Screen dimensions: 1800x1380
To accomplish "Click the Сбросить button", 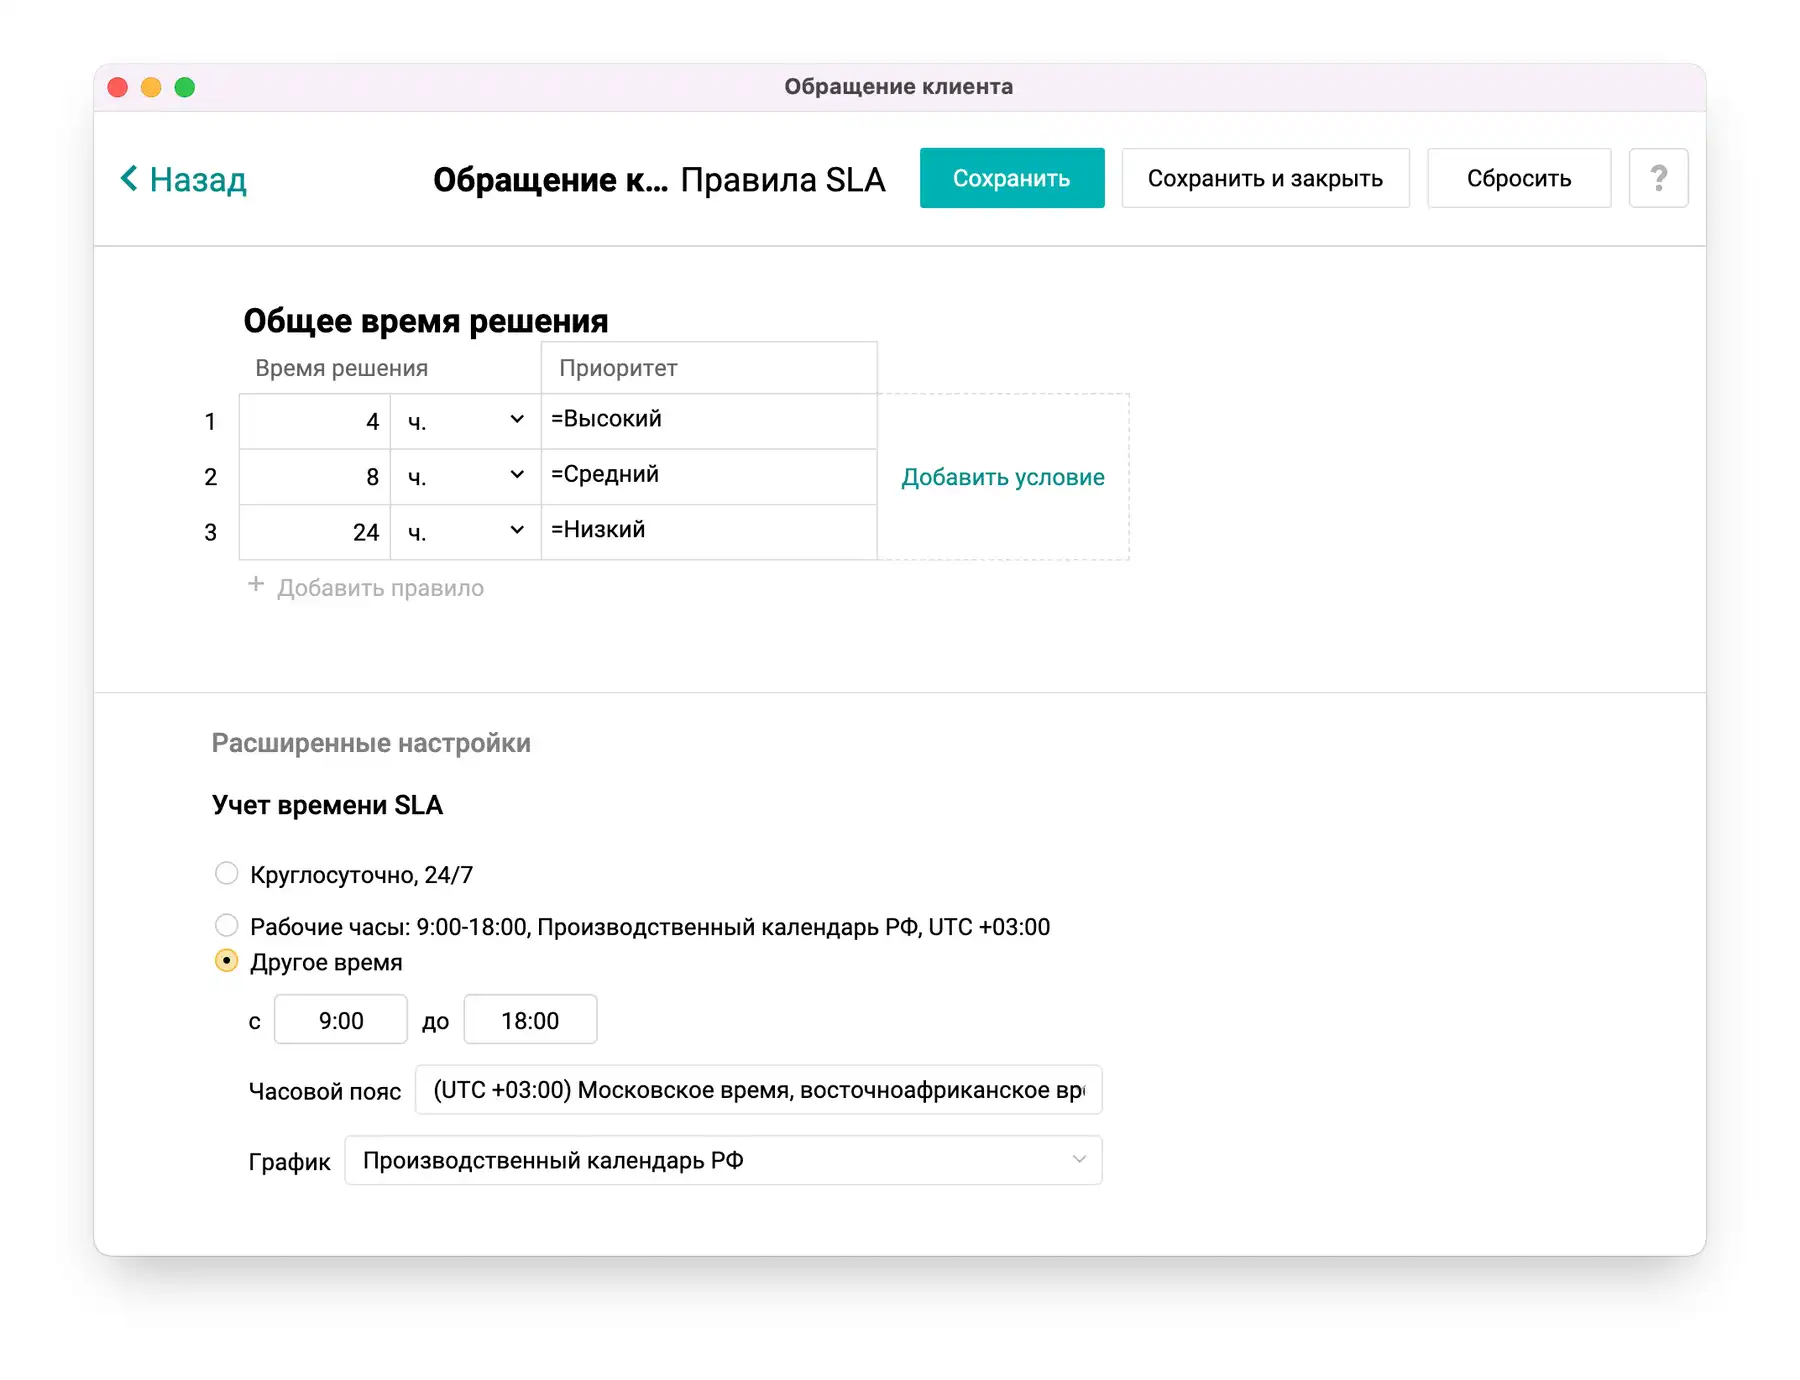I will tap(1518, 178).
